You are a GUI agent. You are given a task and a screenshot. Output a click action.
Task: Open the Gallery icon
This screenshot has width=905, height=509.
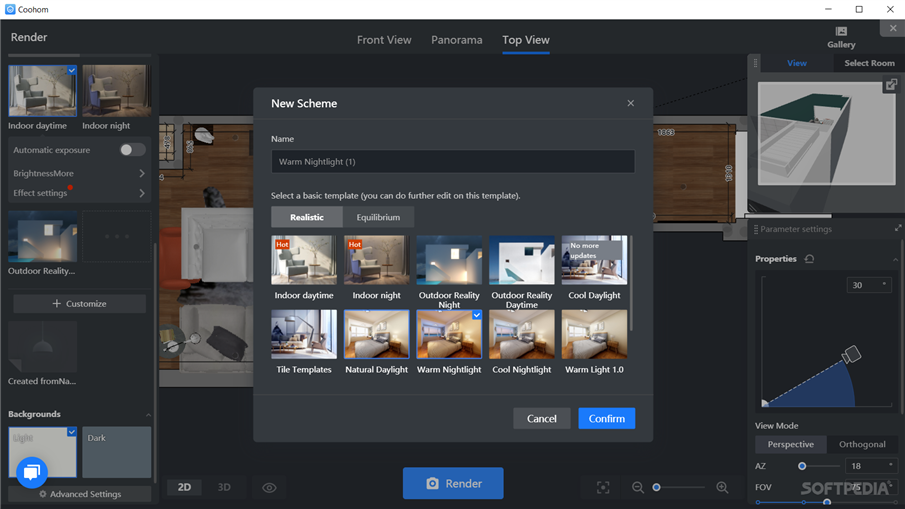pos(841,37)
